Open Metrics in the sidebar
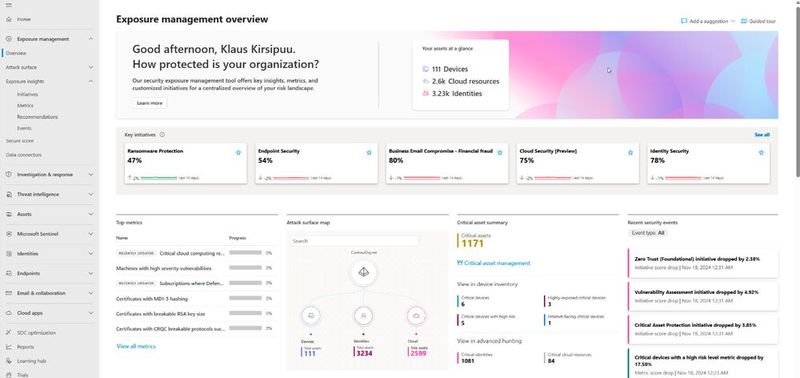 25,106
